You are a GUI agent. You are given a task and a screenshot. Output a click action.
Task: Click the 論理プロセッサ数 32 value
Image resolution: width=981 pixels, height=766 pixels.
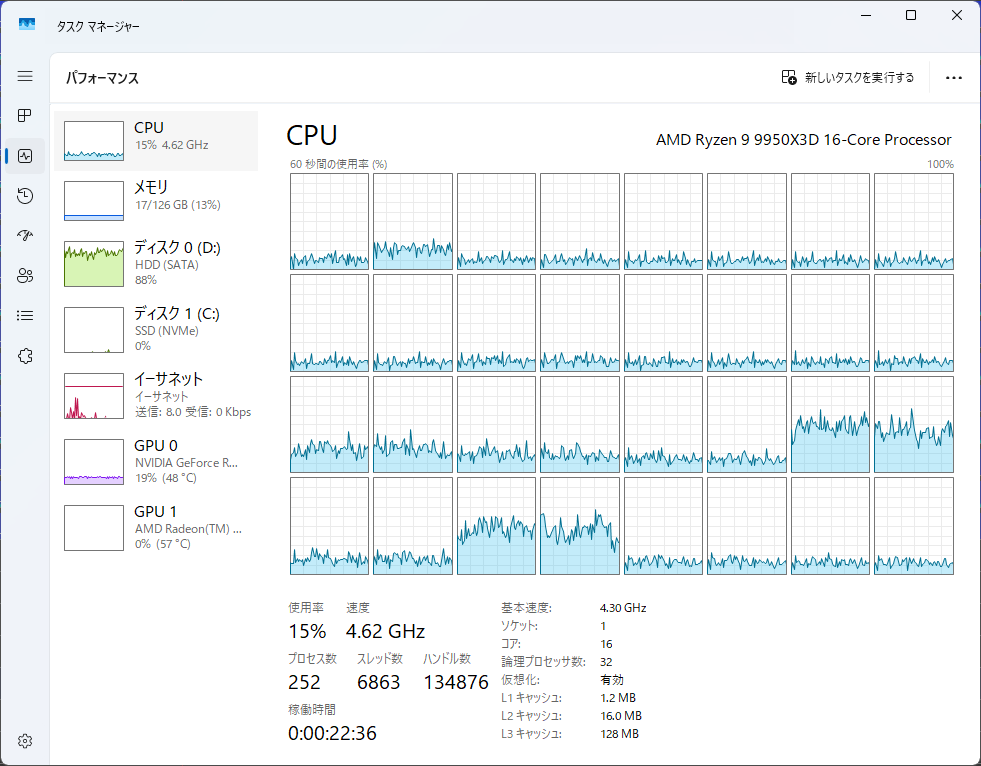(x=606, y=662)
